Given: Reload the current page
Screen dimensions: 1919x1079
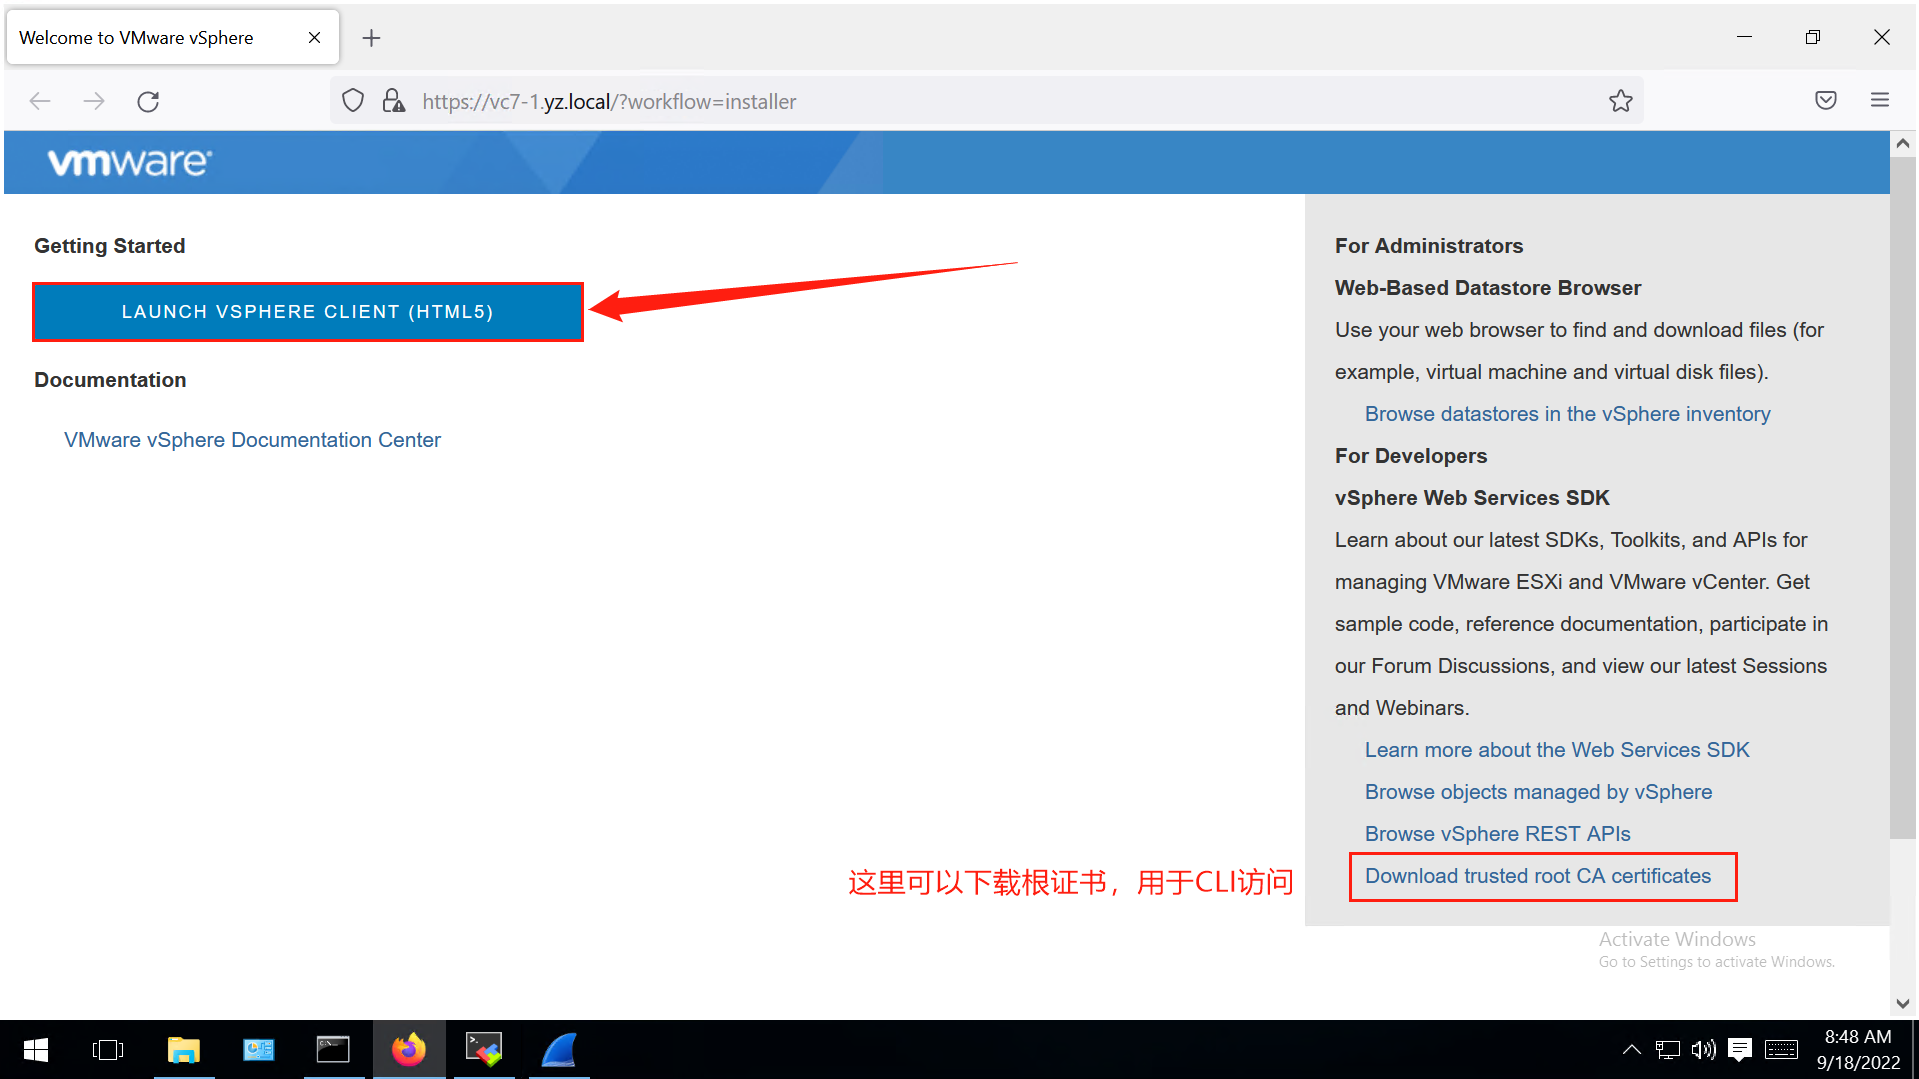Looking at the screenshot, I should click(148, 101).
